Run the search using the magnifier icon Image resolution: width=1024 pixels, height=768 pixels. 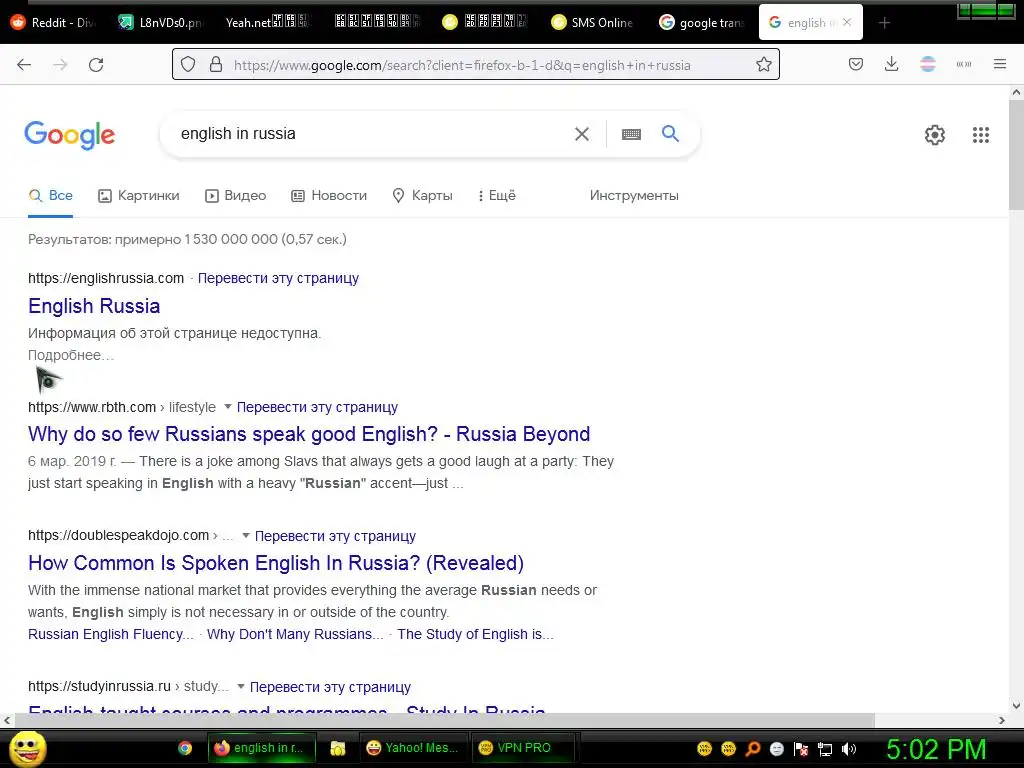pos(670,134)
